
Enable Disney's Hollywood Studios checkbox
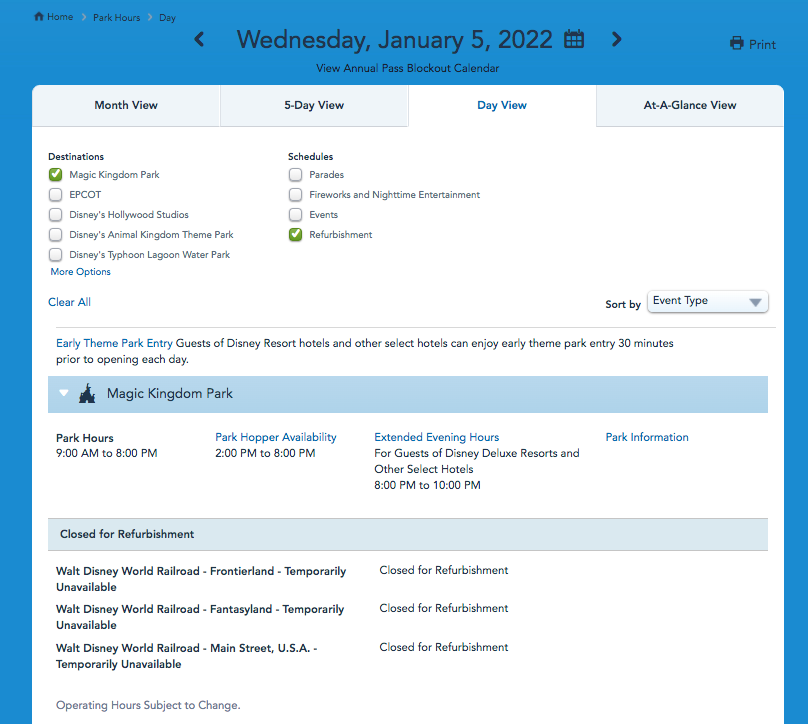(56, 214)
